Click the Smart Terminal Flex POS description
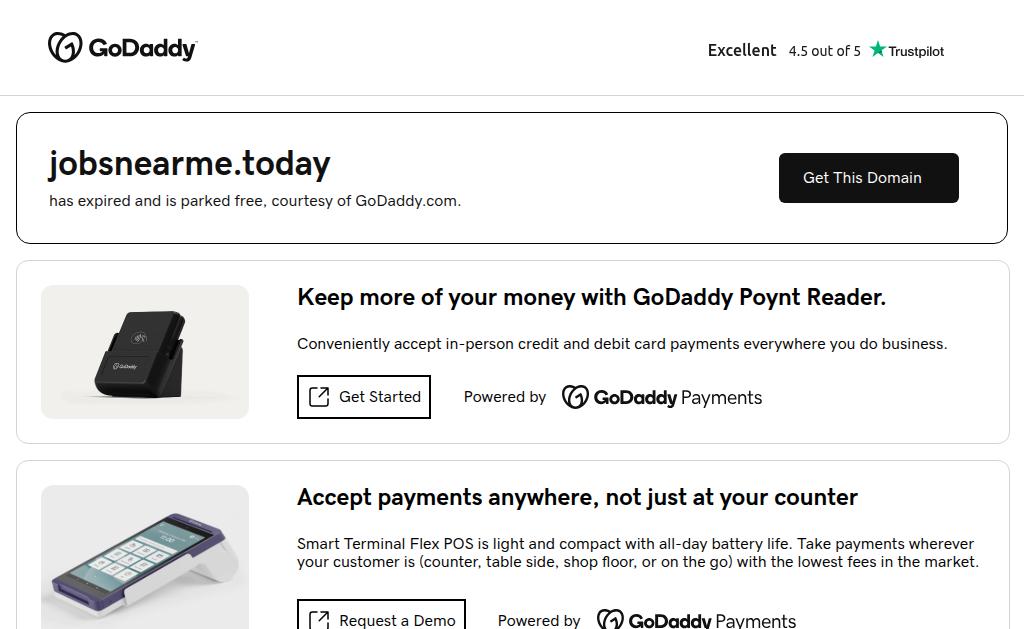Viewport: 1024px width, 629px height. point(637,553)
